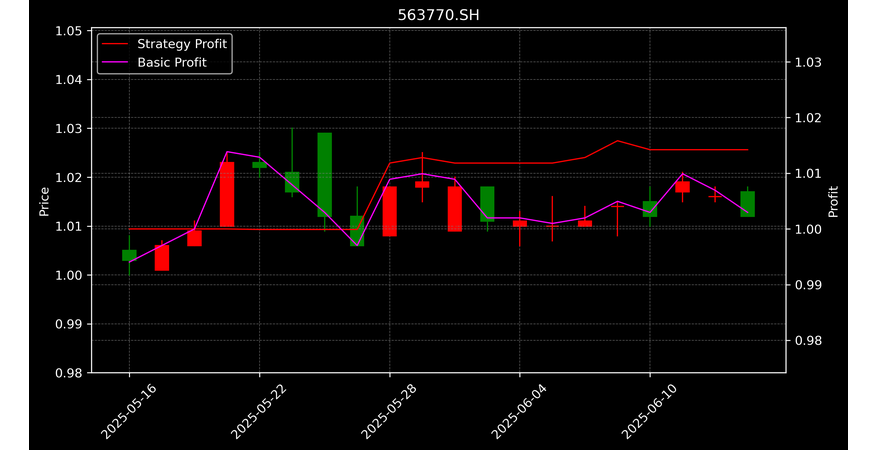Image resolution: width=878 pixels, height=450 pixels.
Task: Click the Price axis label
Action: [44, 201]
